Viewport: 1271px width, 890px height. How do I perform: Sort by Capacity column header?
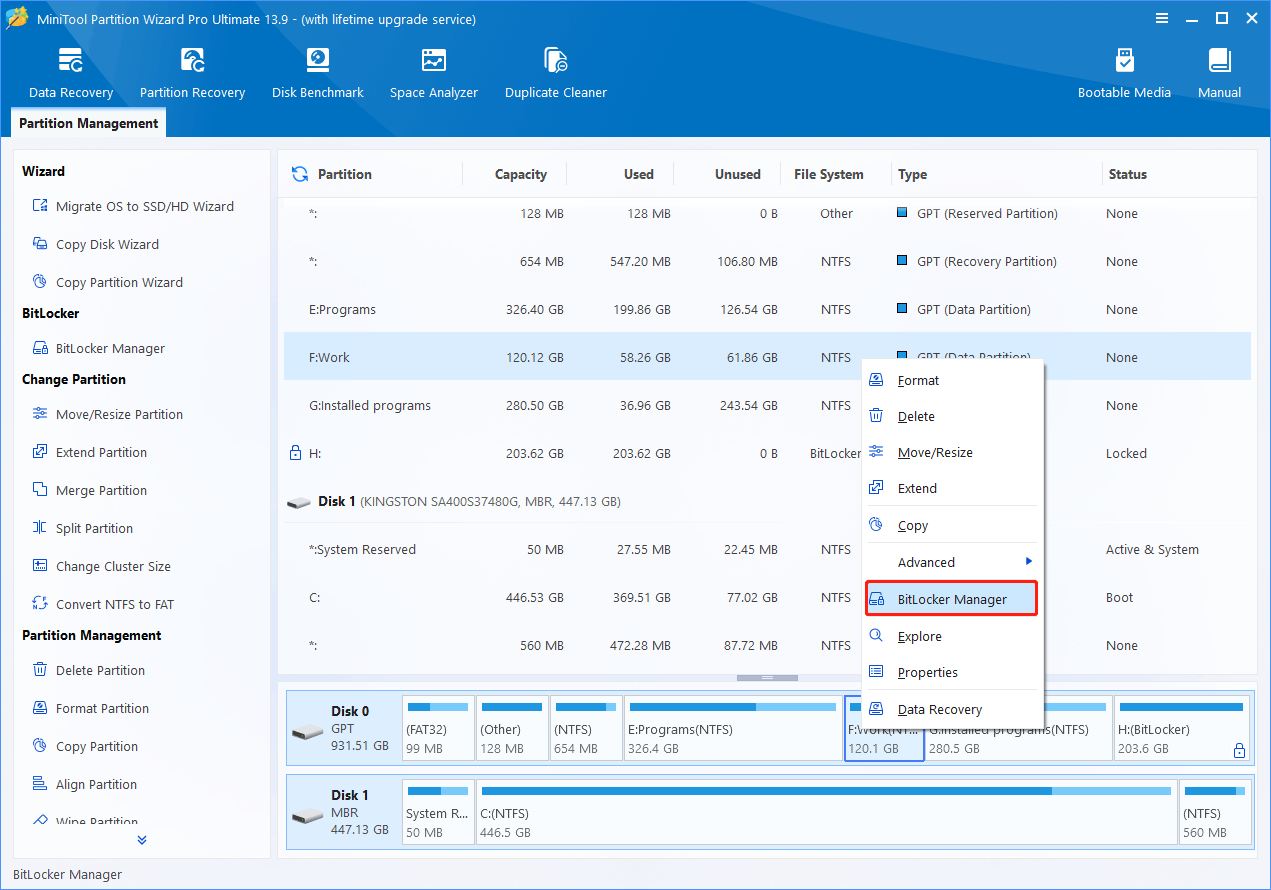coord(520,174)
